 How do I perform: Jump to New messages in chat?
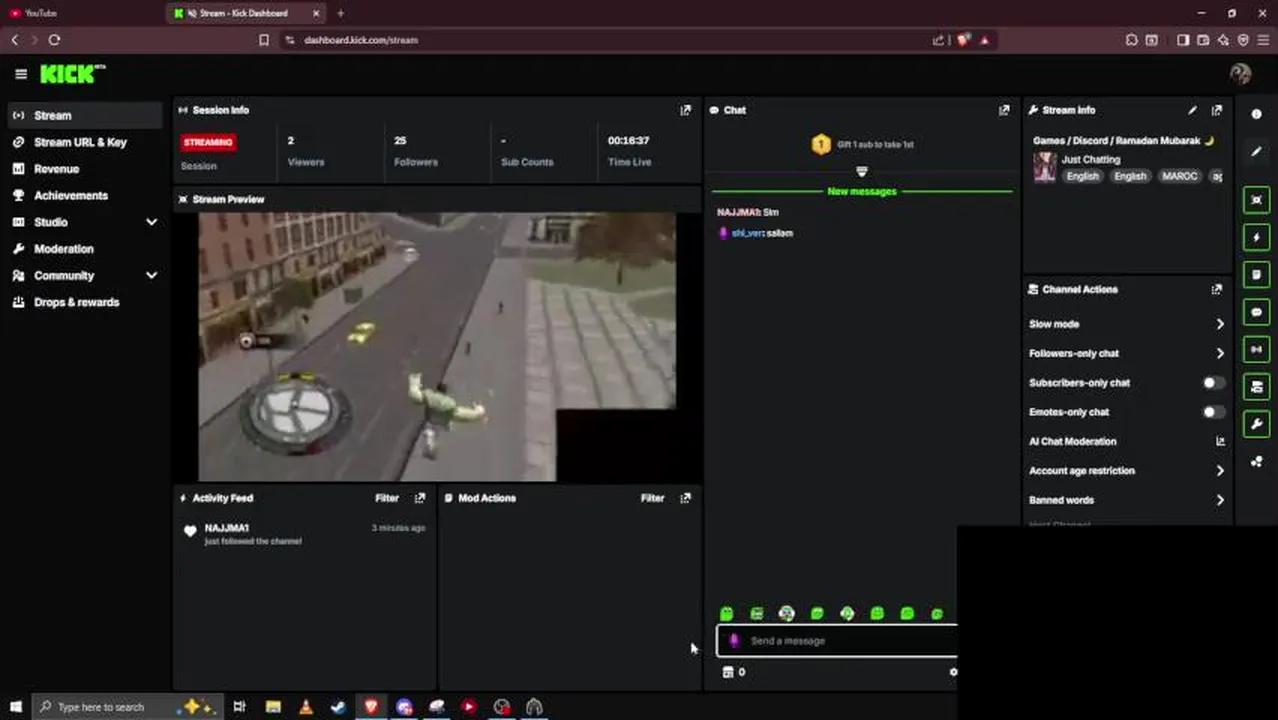(862, 191)
